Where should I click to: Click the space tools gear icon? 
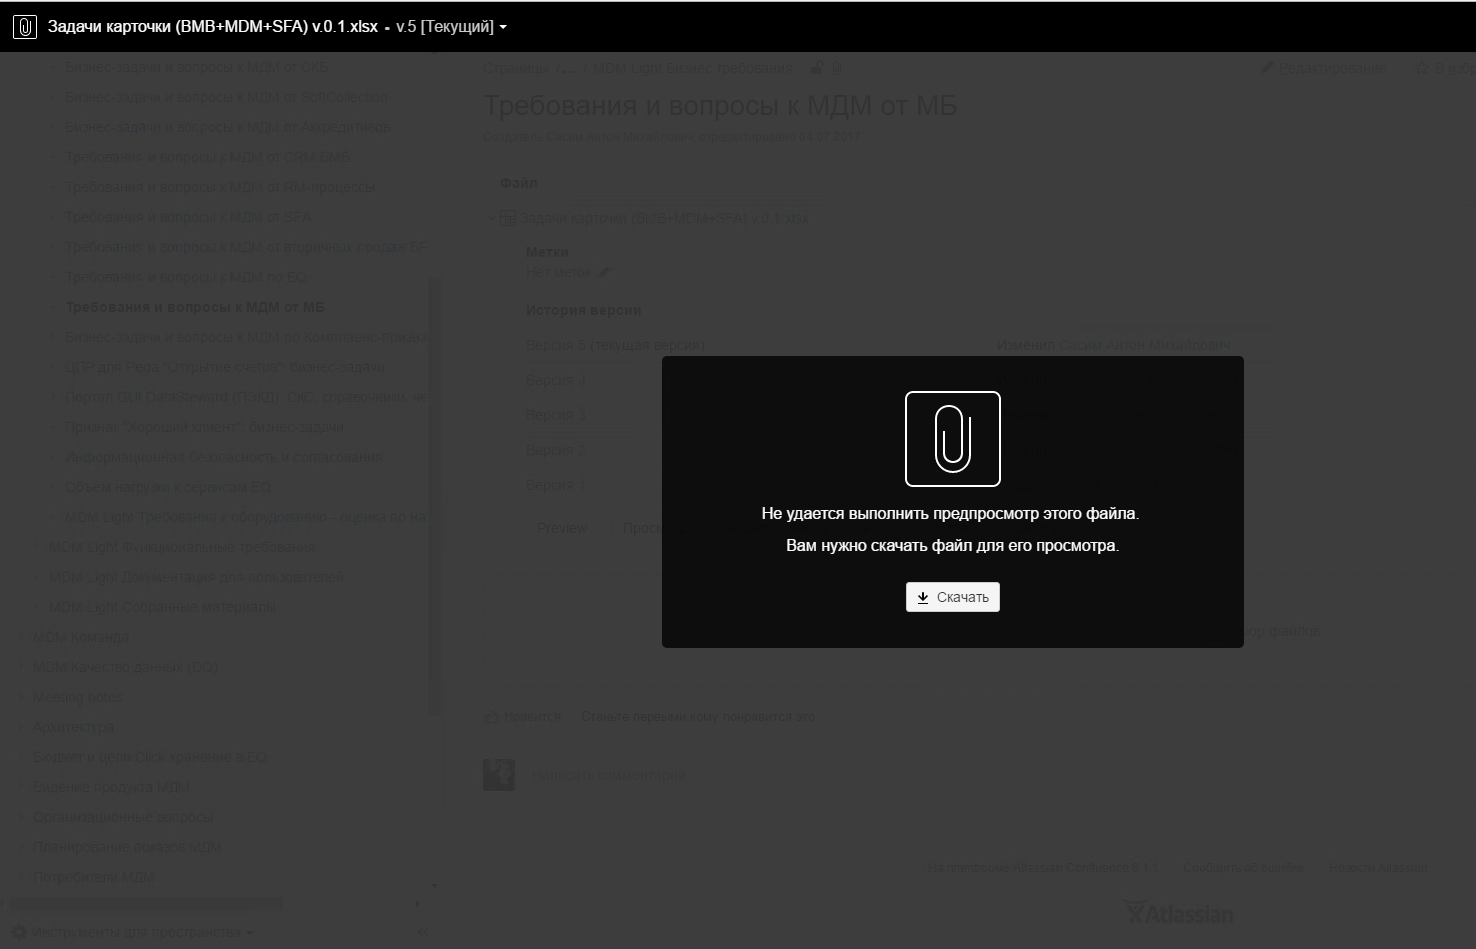click(x=18, y=932)
